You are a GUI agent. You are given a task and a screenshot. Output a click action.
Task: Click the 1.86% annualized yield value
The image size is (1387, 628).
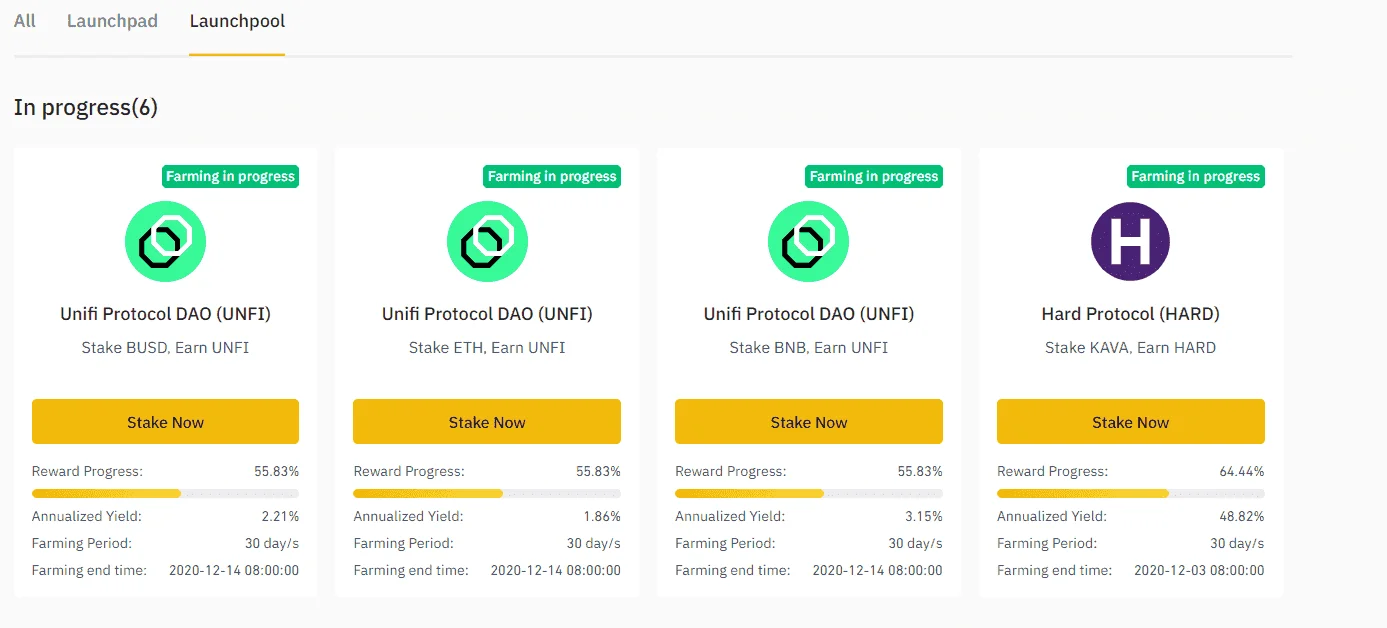point(603,517)
